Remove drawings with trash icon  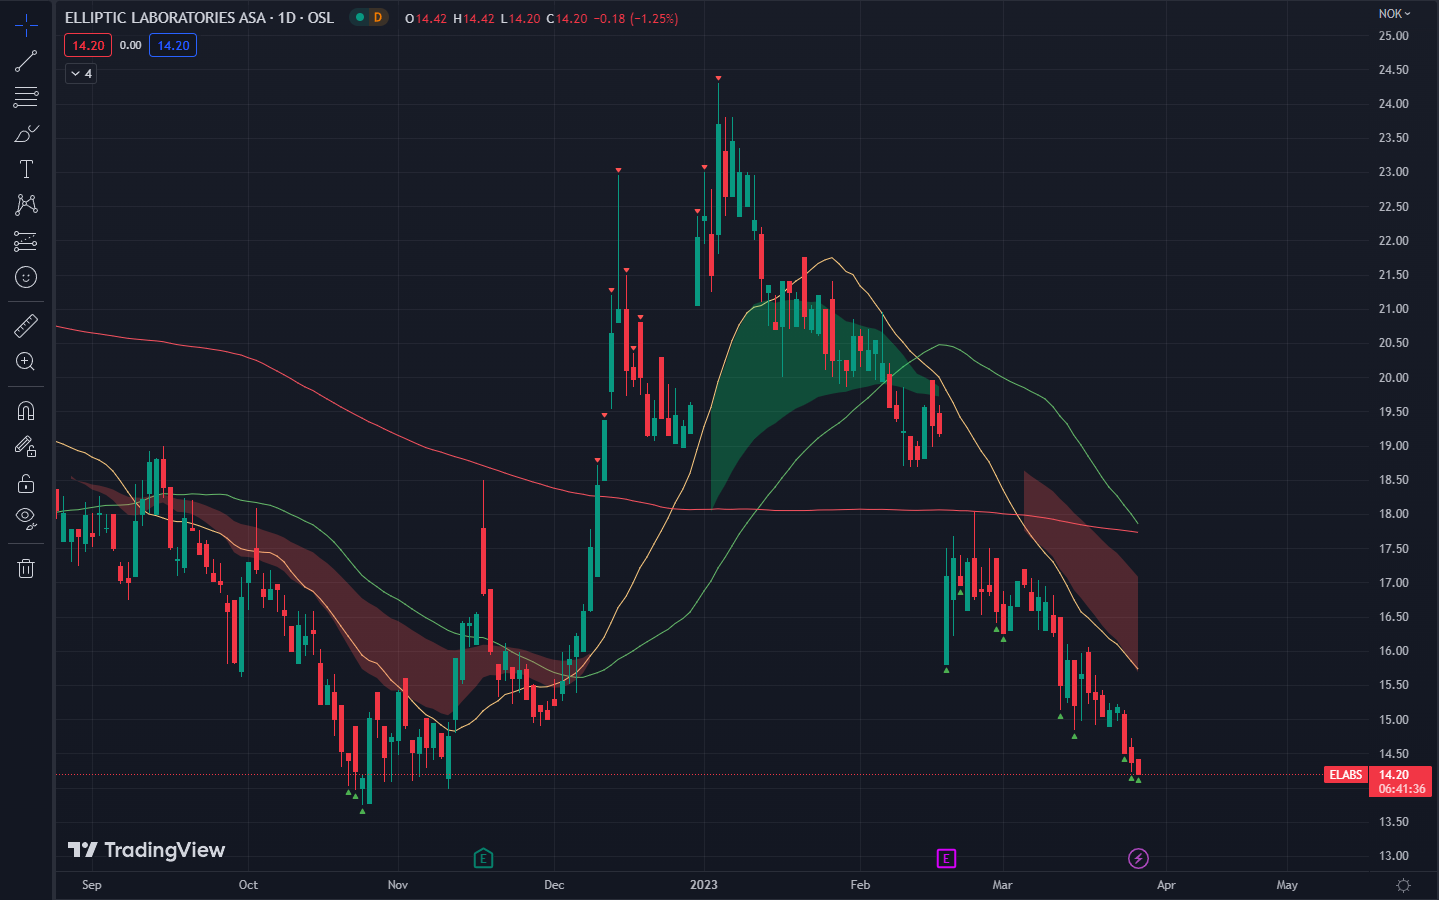pos(26,569)
